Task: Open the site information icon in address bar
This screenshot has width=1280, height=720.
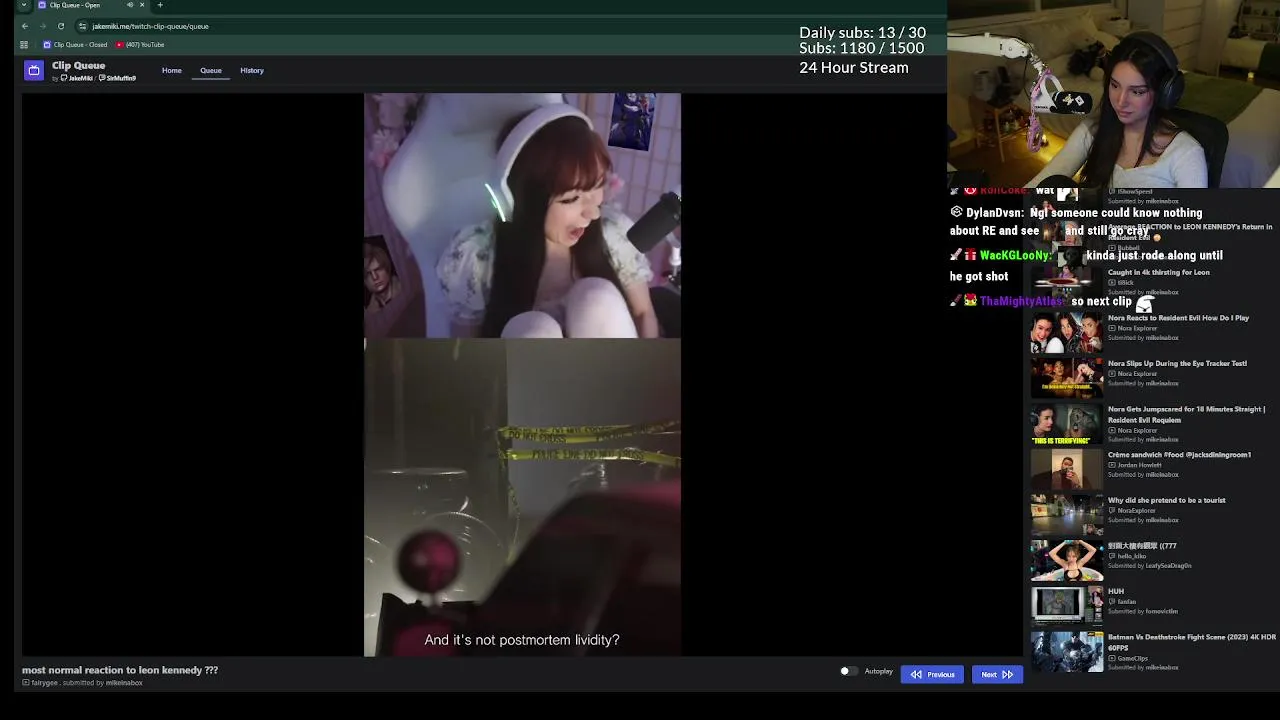Action: click(x=83, y=26)
